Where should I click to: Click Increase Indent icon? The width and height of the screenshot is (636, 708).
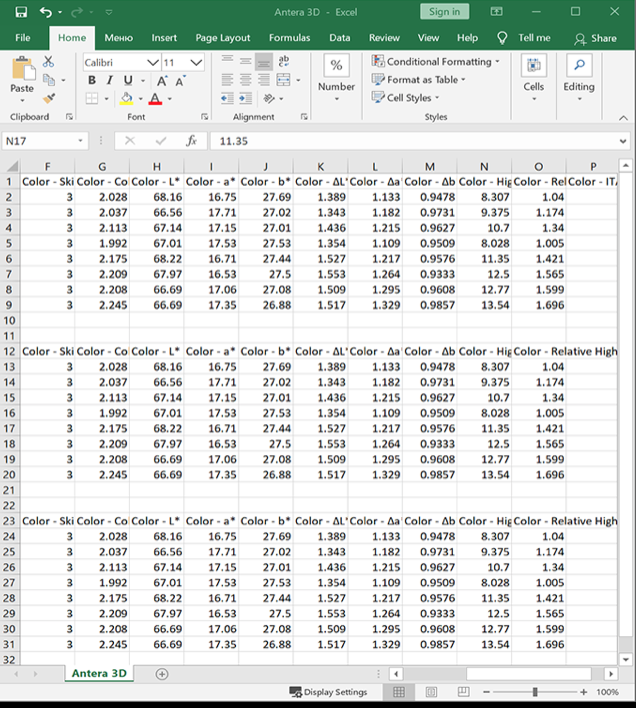(245, 98)
